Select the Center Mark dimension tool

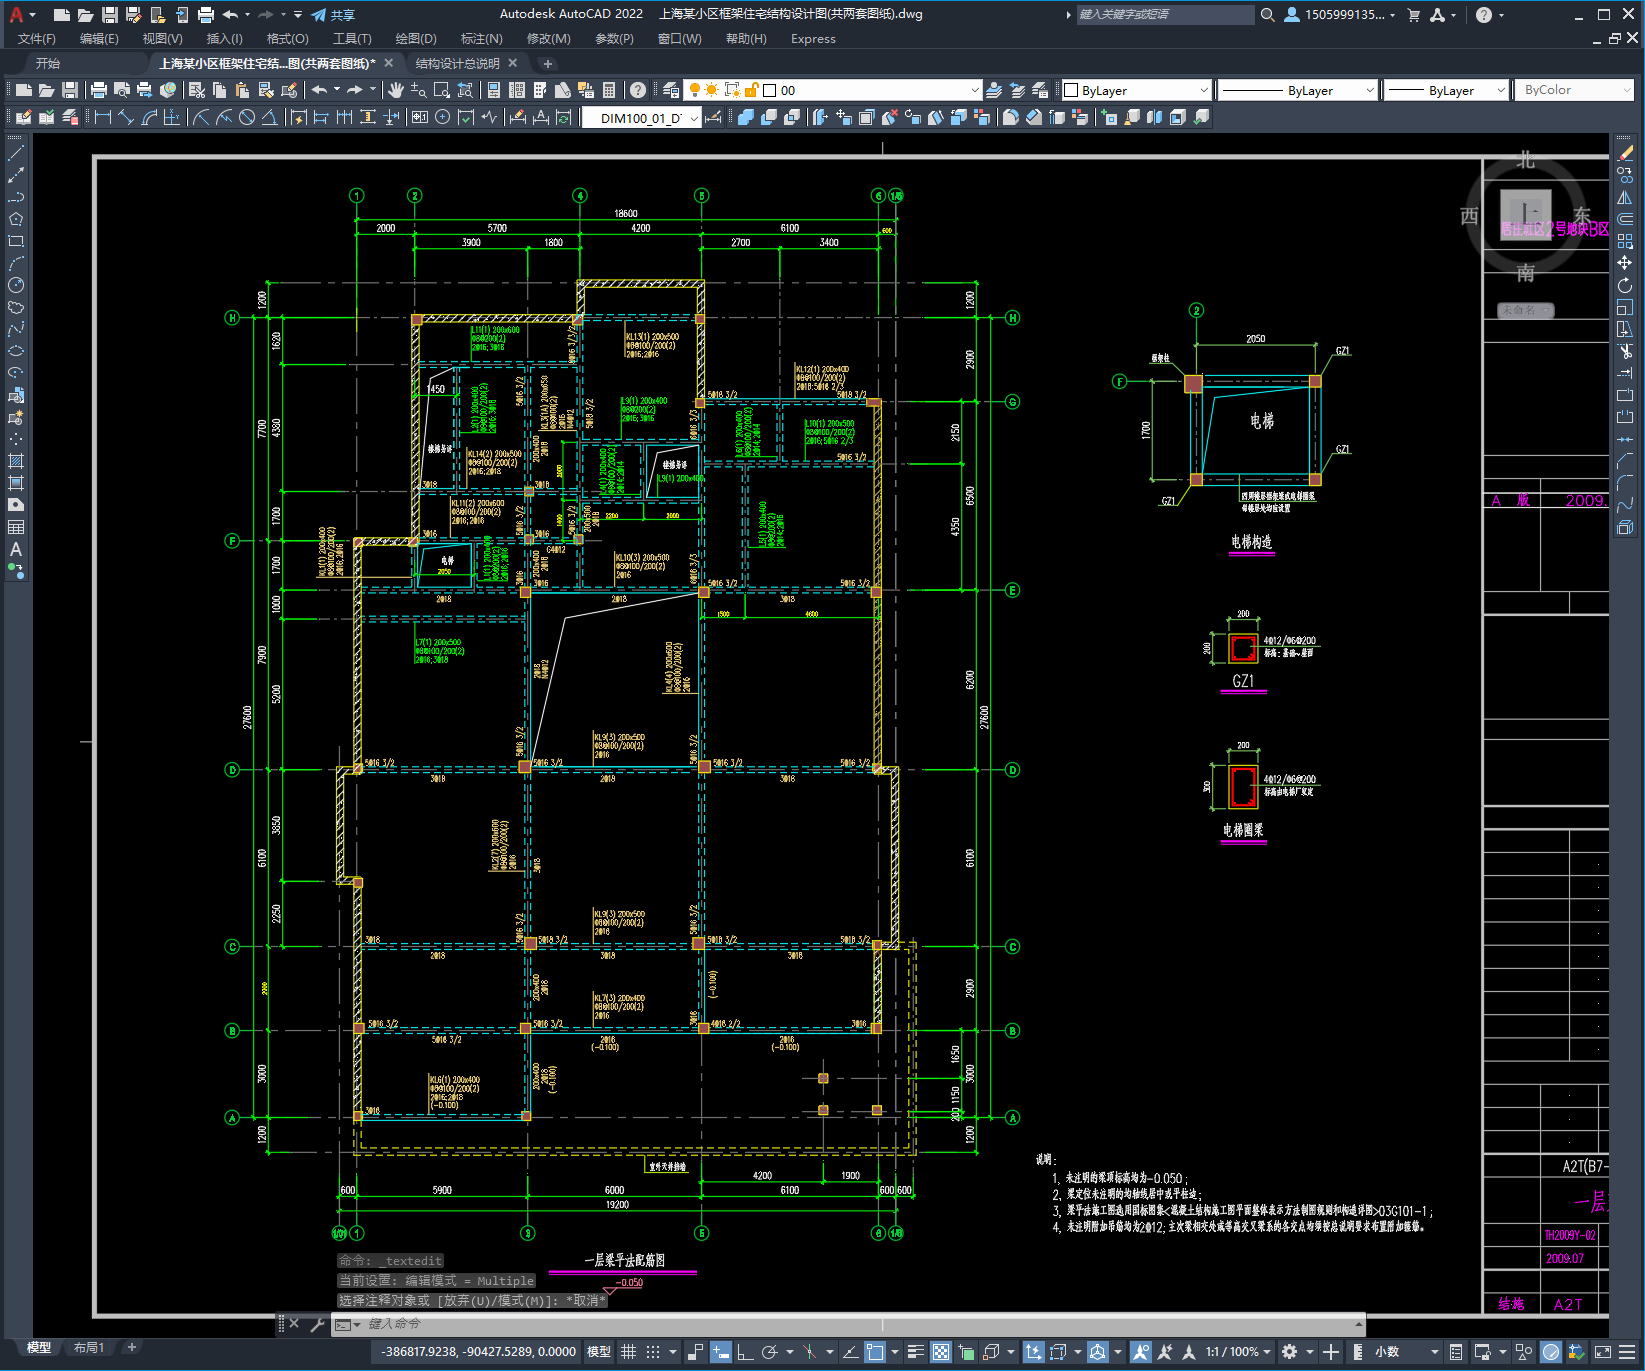443,117
